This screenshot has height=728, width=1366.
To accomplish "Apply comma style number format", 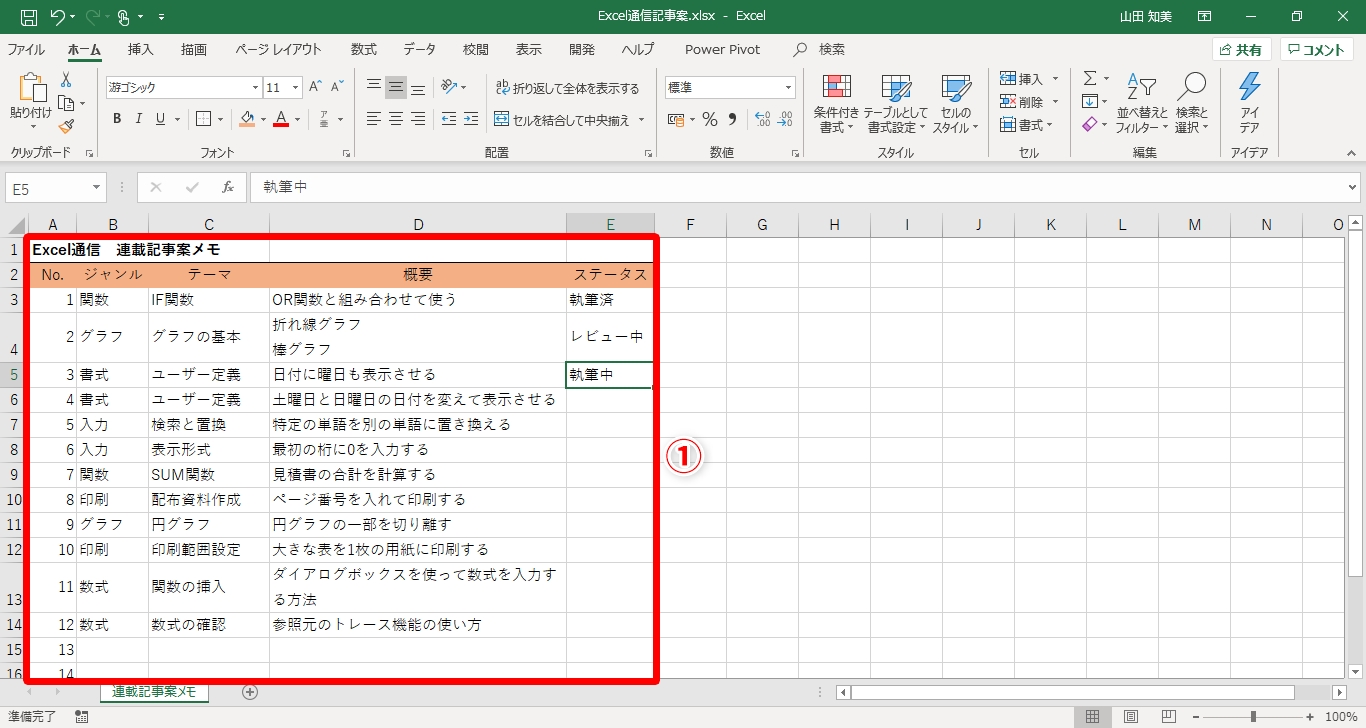I will pos(732,120).
